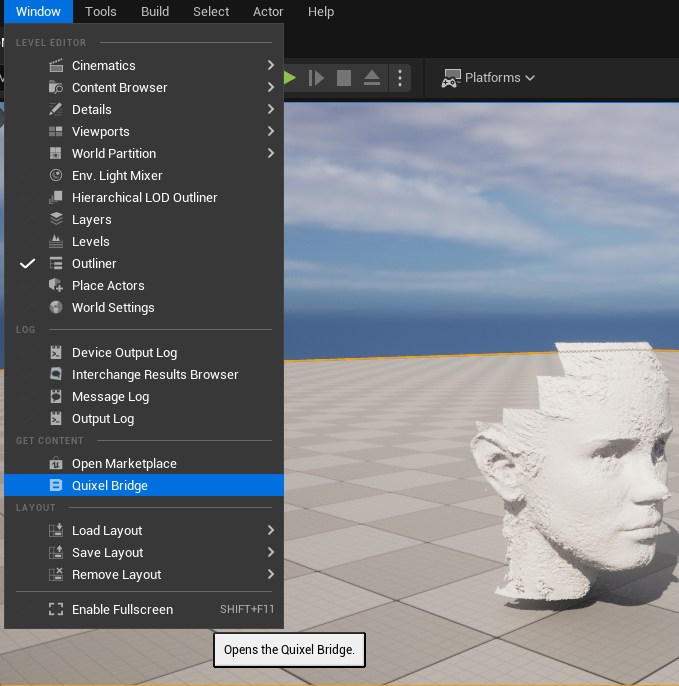Click the Step Frame advance icon
Screen dimensions: 679x686
pos(316,78)
